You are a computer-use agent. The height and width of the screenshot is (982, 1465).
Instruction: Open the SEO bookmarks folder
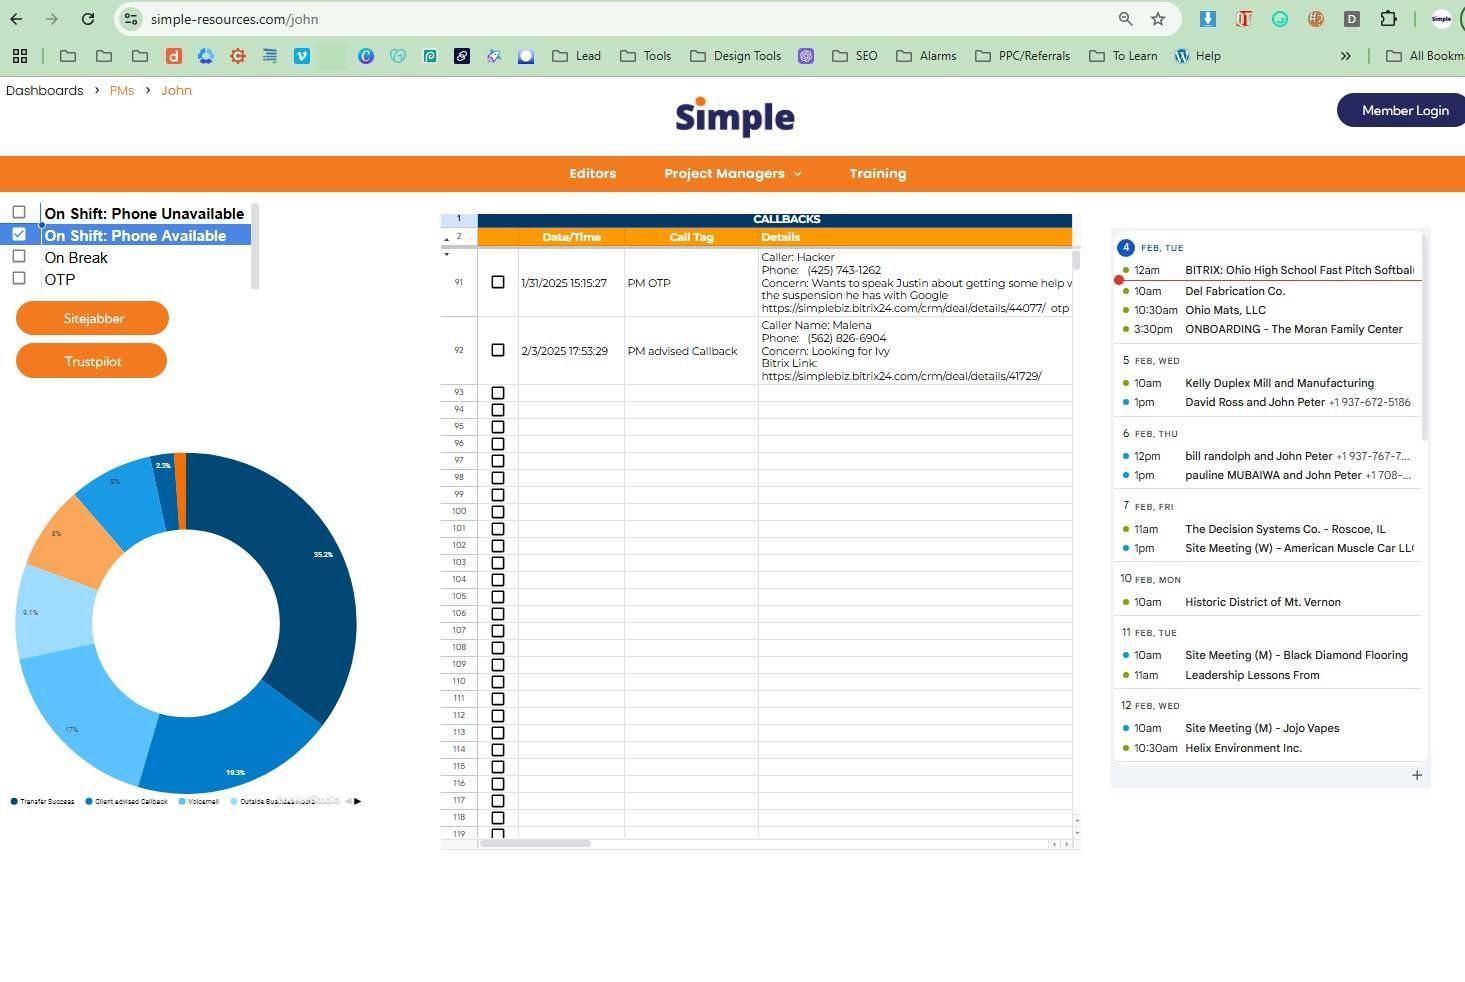tap(854, 56)
